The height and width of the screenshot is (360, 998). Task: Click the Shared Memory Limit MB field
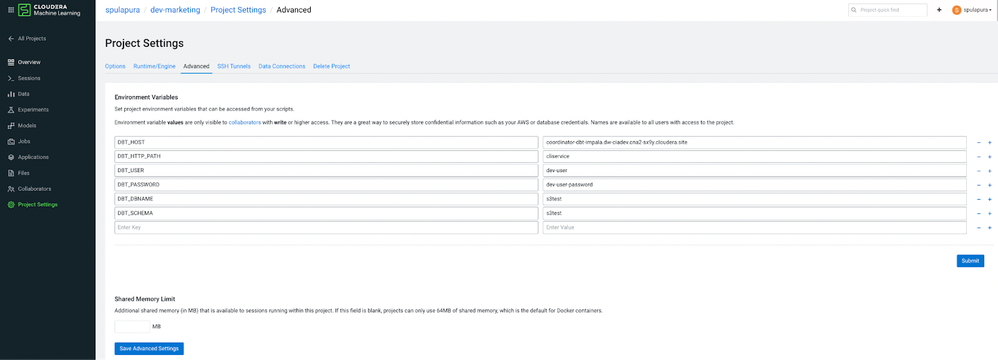(132, 326)
